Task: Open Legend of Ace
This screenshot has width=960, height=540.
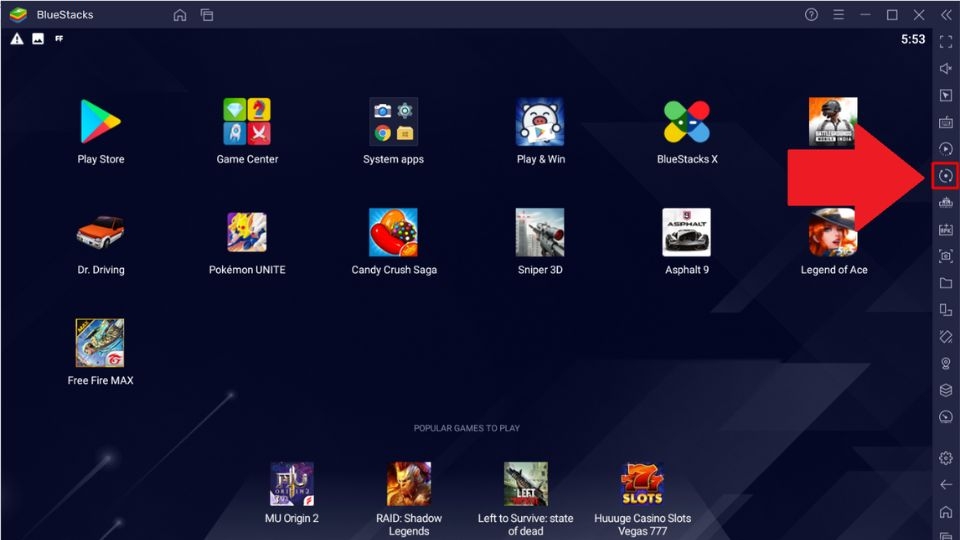Action: (x=833, y=232)
